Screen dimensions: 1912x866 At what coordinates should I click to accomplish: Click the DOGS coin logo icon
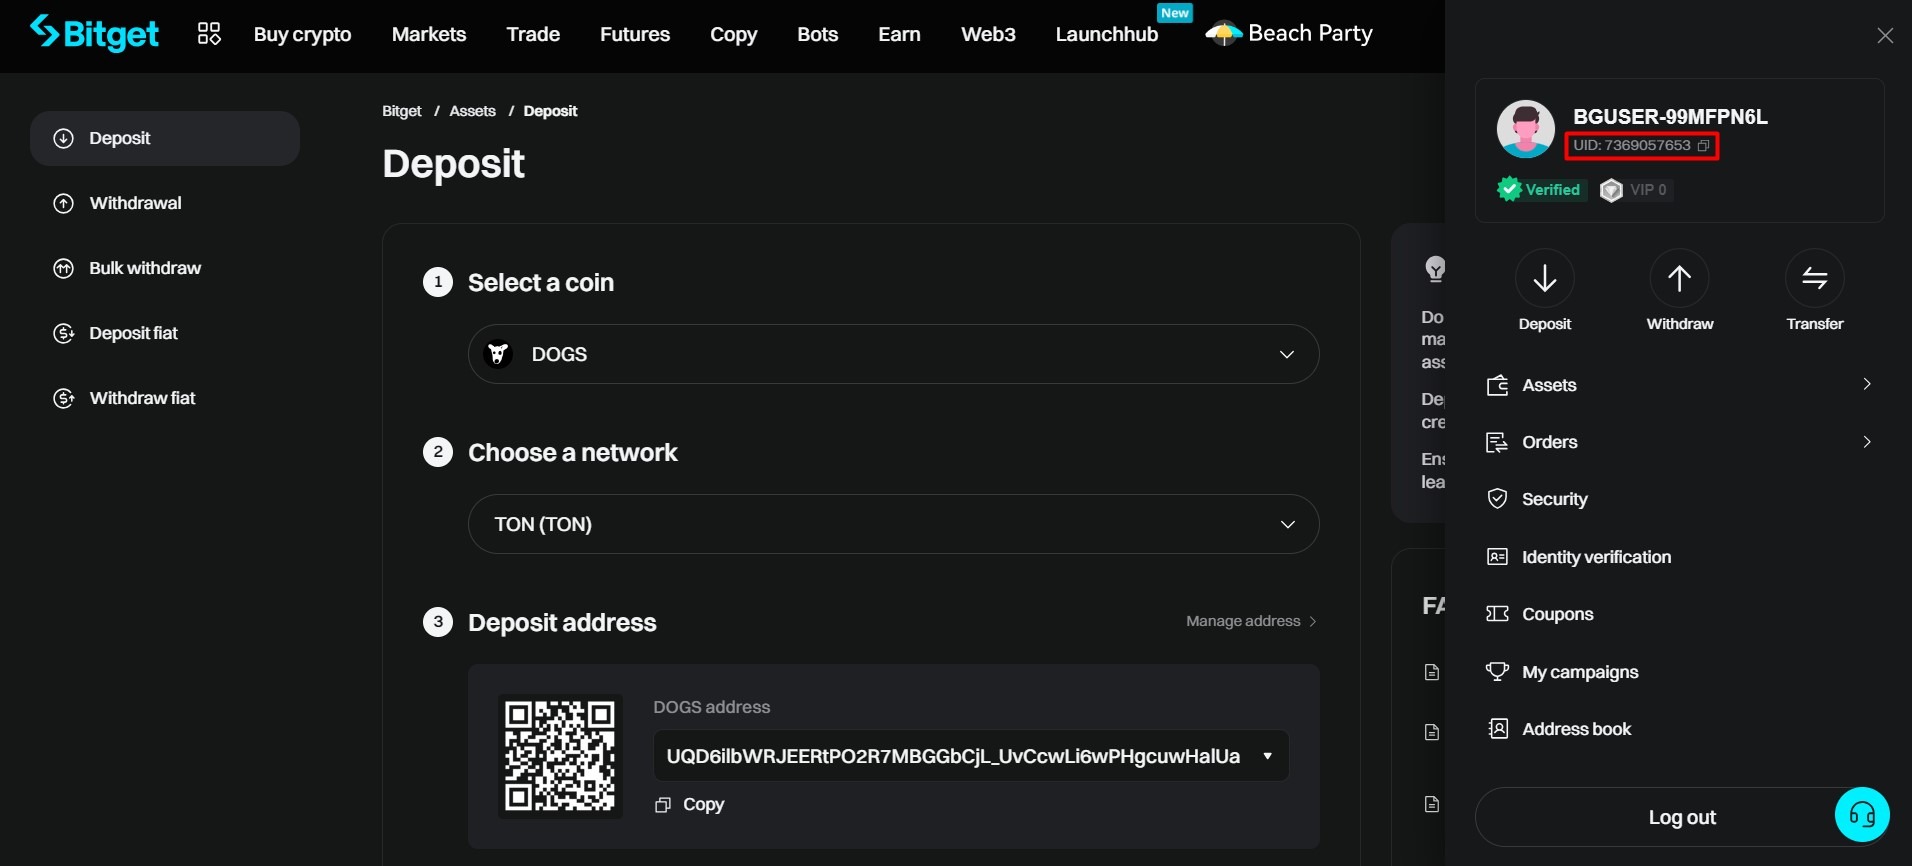click(498, 354)
